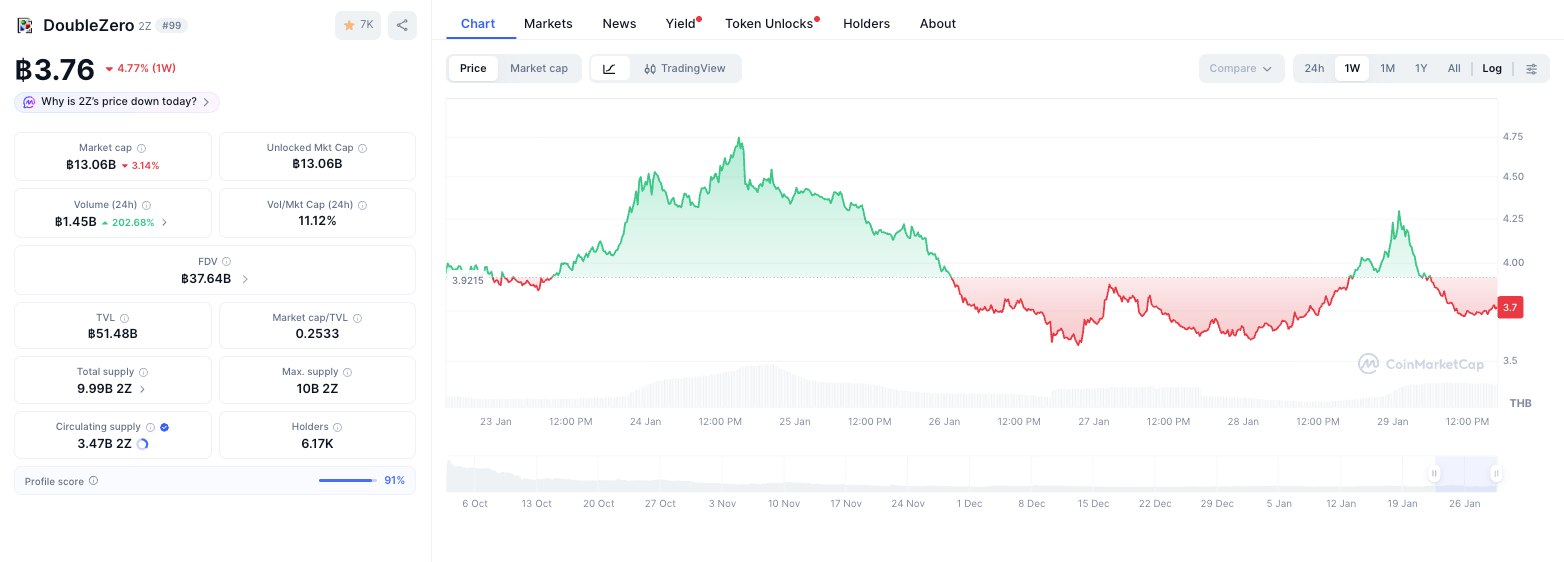Screen dimensions: 1564x562
Task: Set chart range to All
Action: click(1454, 68)
